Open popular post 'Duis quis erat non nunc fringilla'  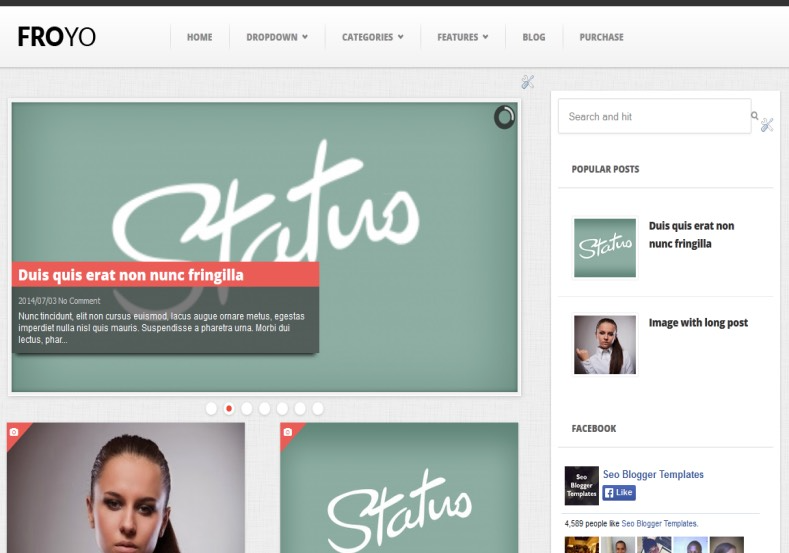point(691,235)
